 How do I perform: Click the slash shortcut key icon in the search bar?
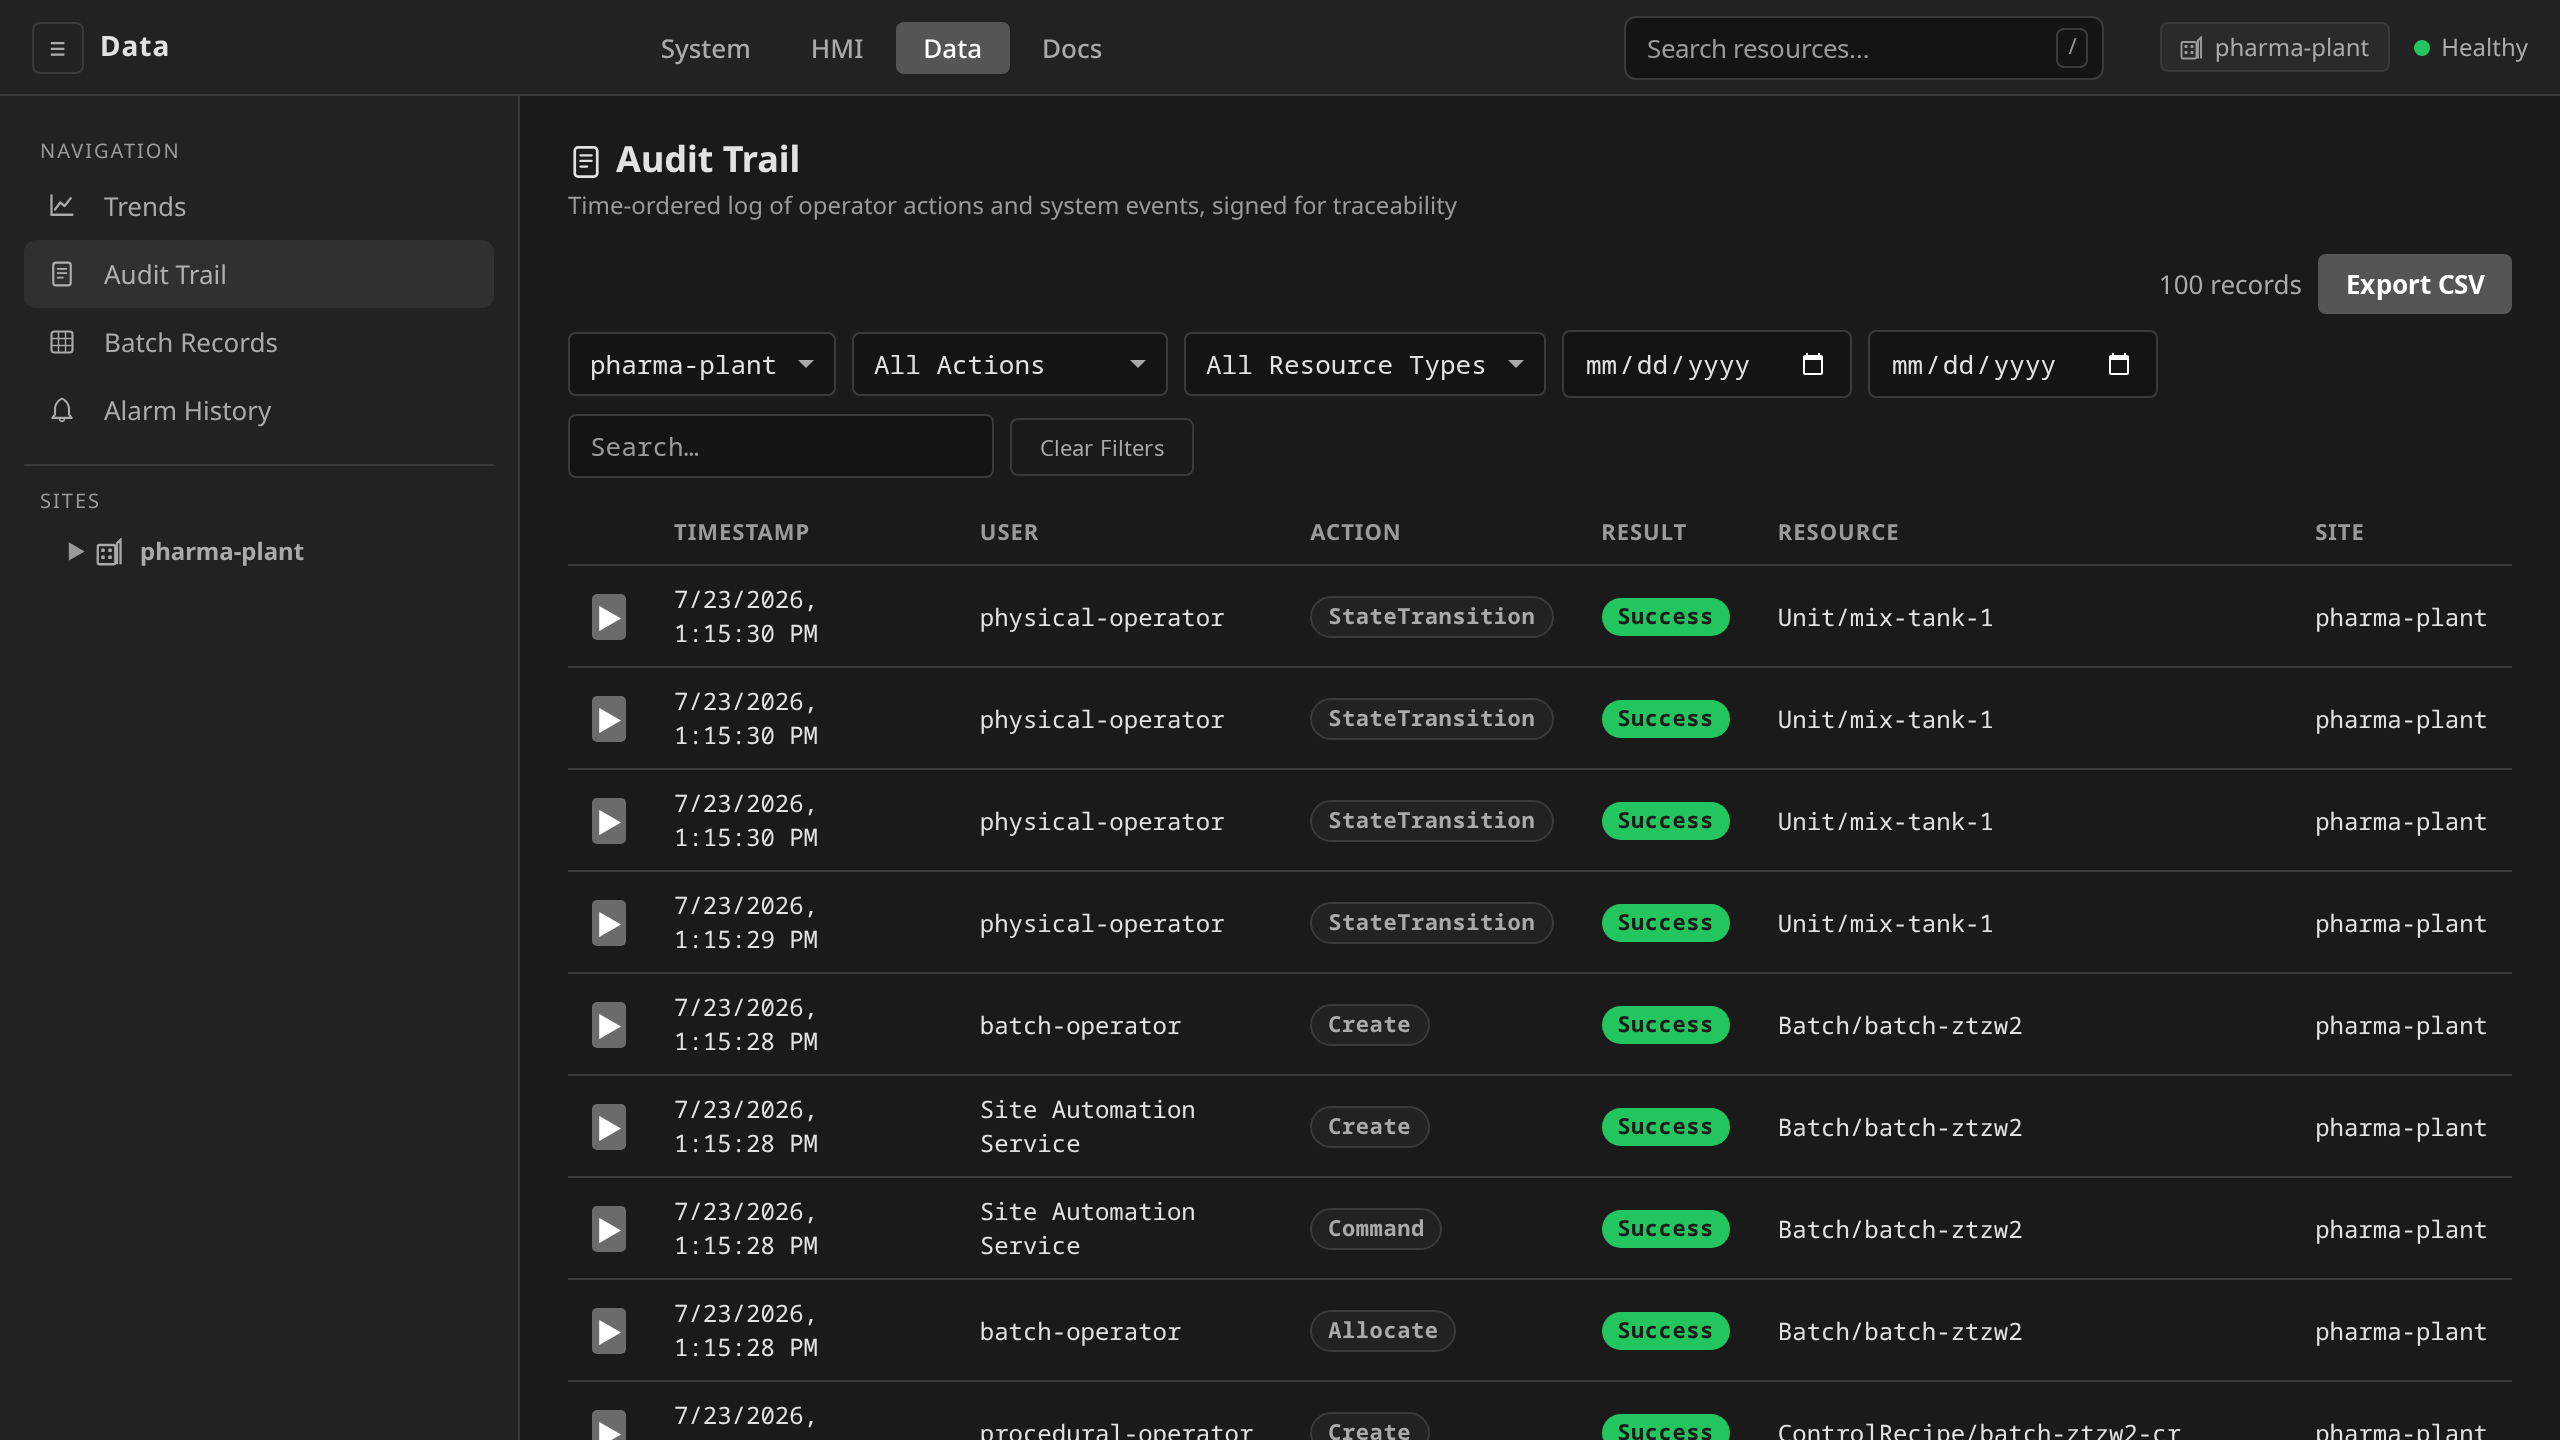[x=2072, y=47]
